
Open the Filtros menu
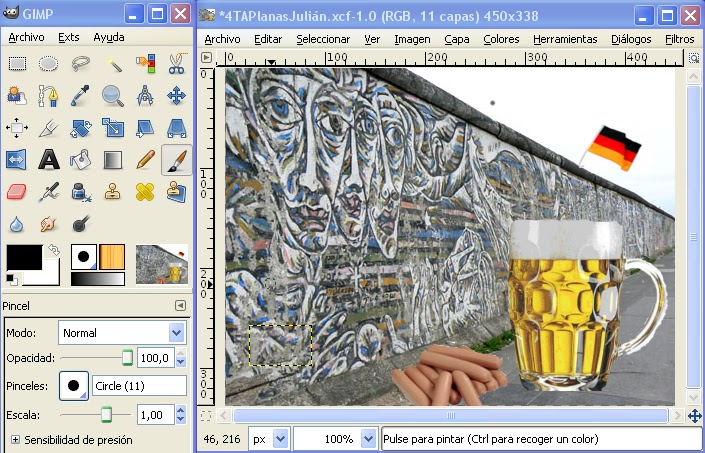tap(679, 40)
